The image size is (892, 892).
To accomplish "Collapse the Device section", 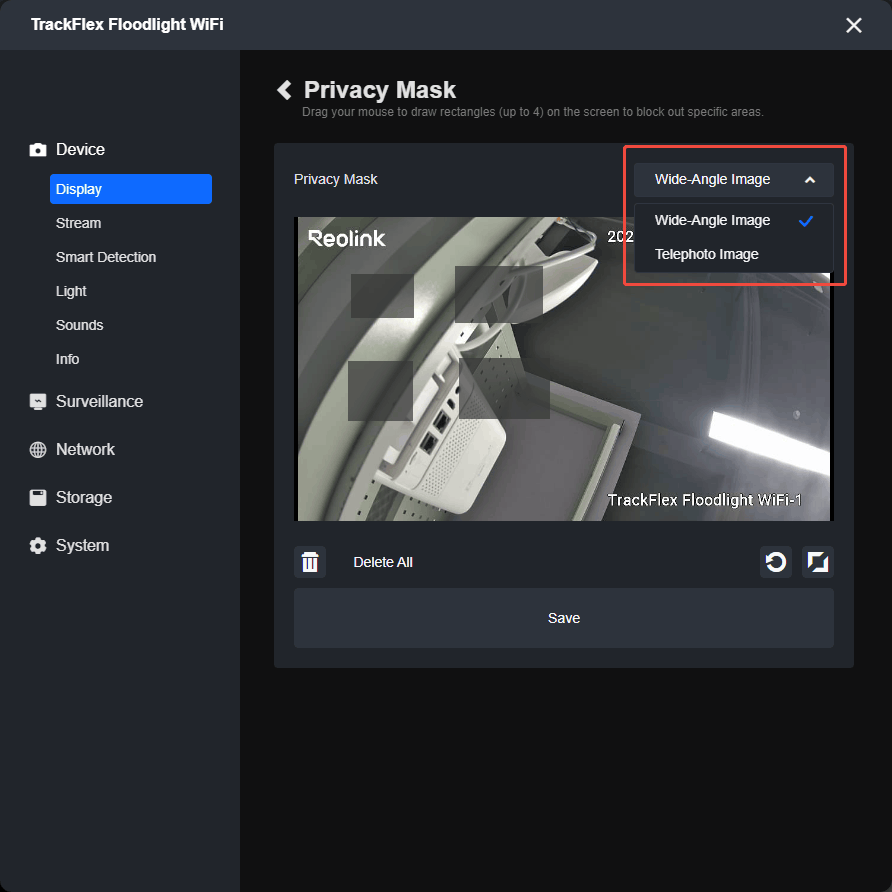I will [80, 150].
